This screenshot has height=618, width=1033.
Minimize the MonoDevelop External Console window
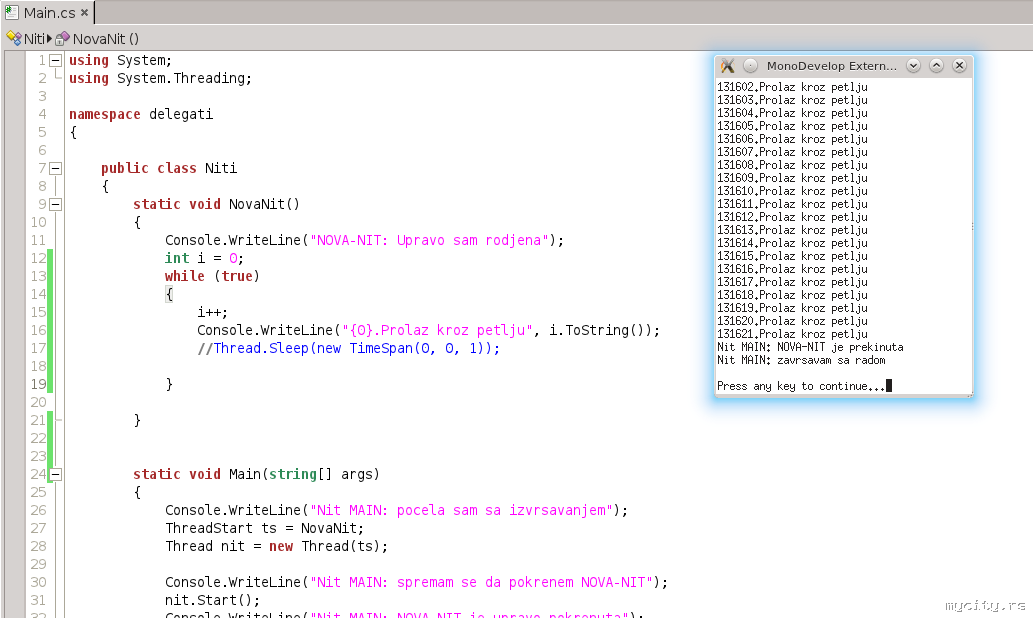[x=913, y=66]
